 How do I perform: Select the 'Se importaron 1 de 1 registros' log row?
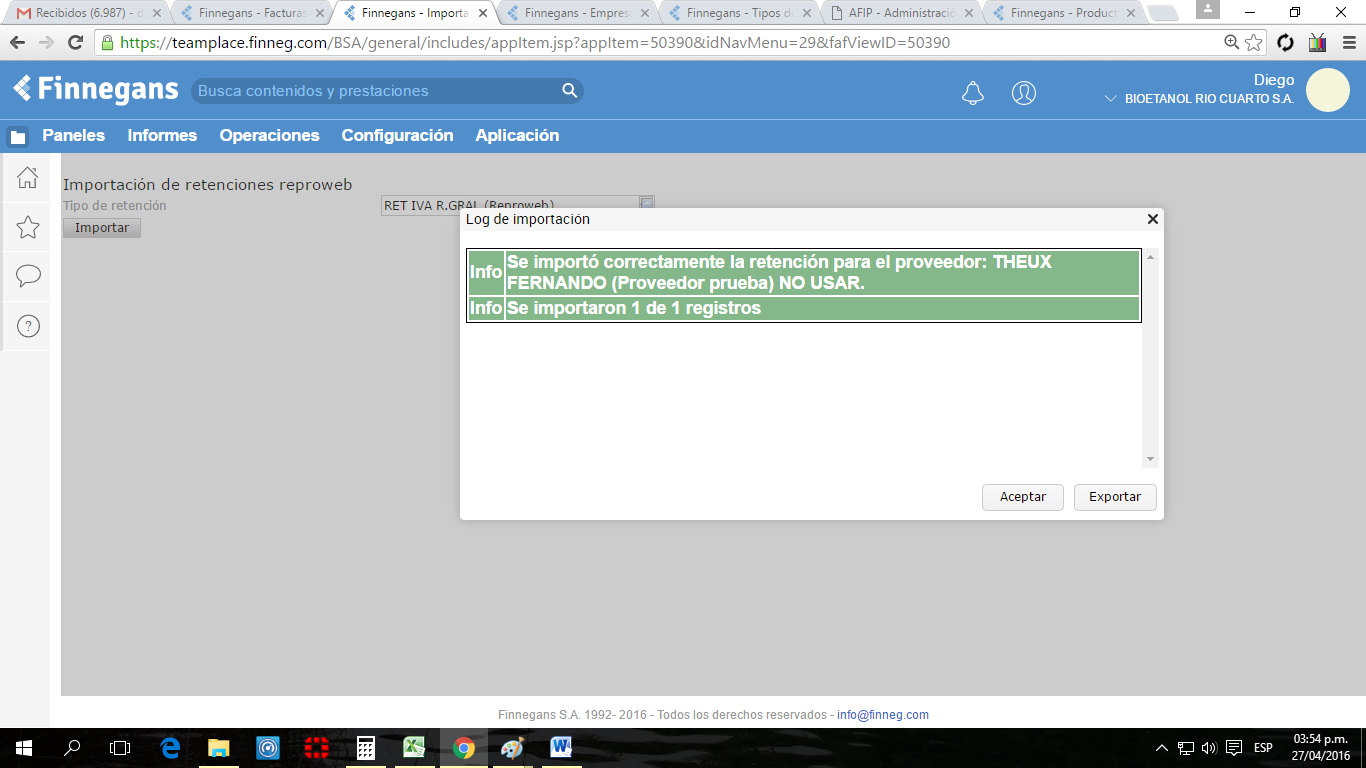coord(804,308)
